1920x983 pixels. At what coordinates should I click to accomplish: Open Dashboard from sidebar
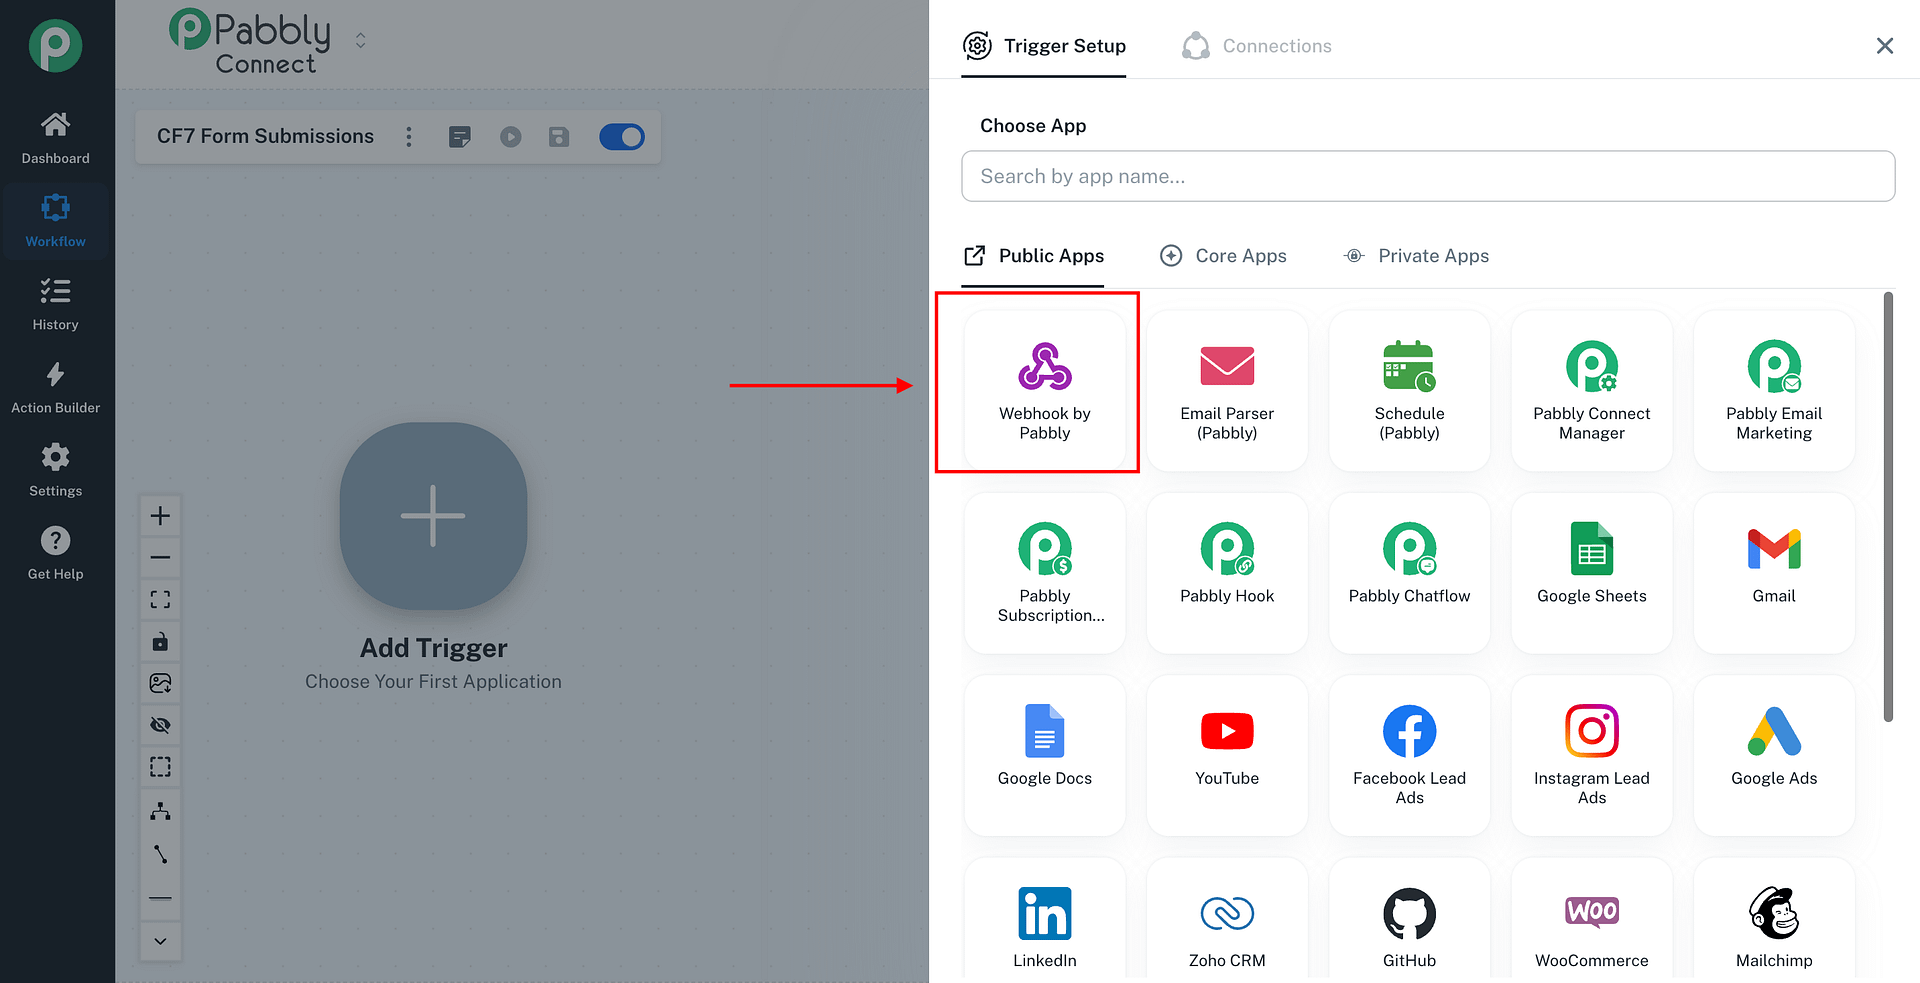56,138
